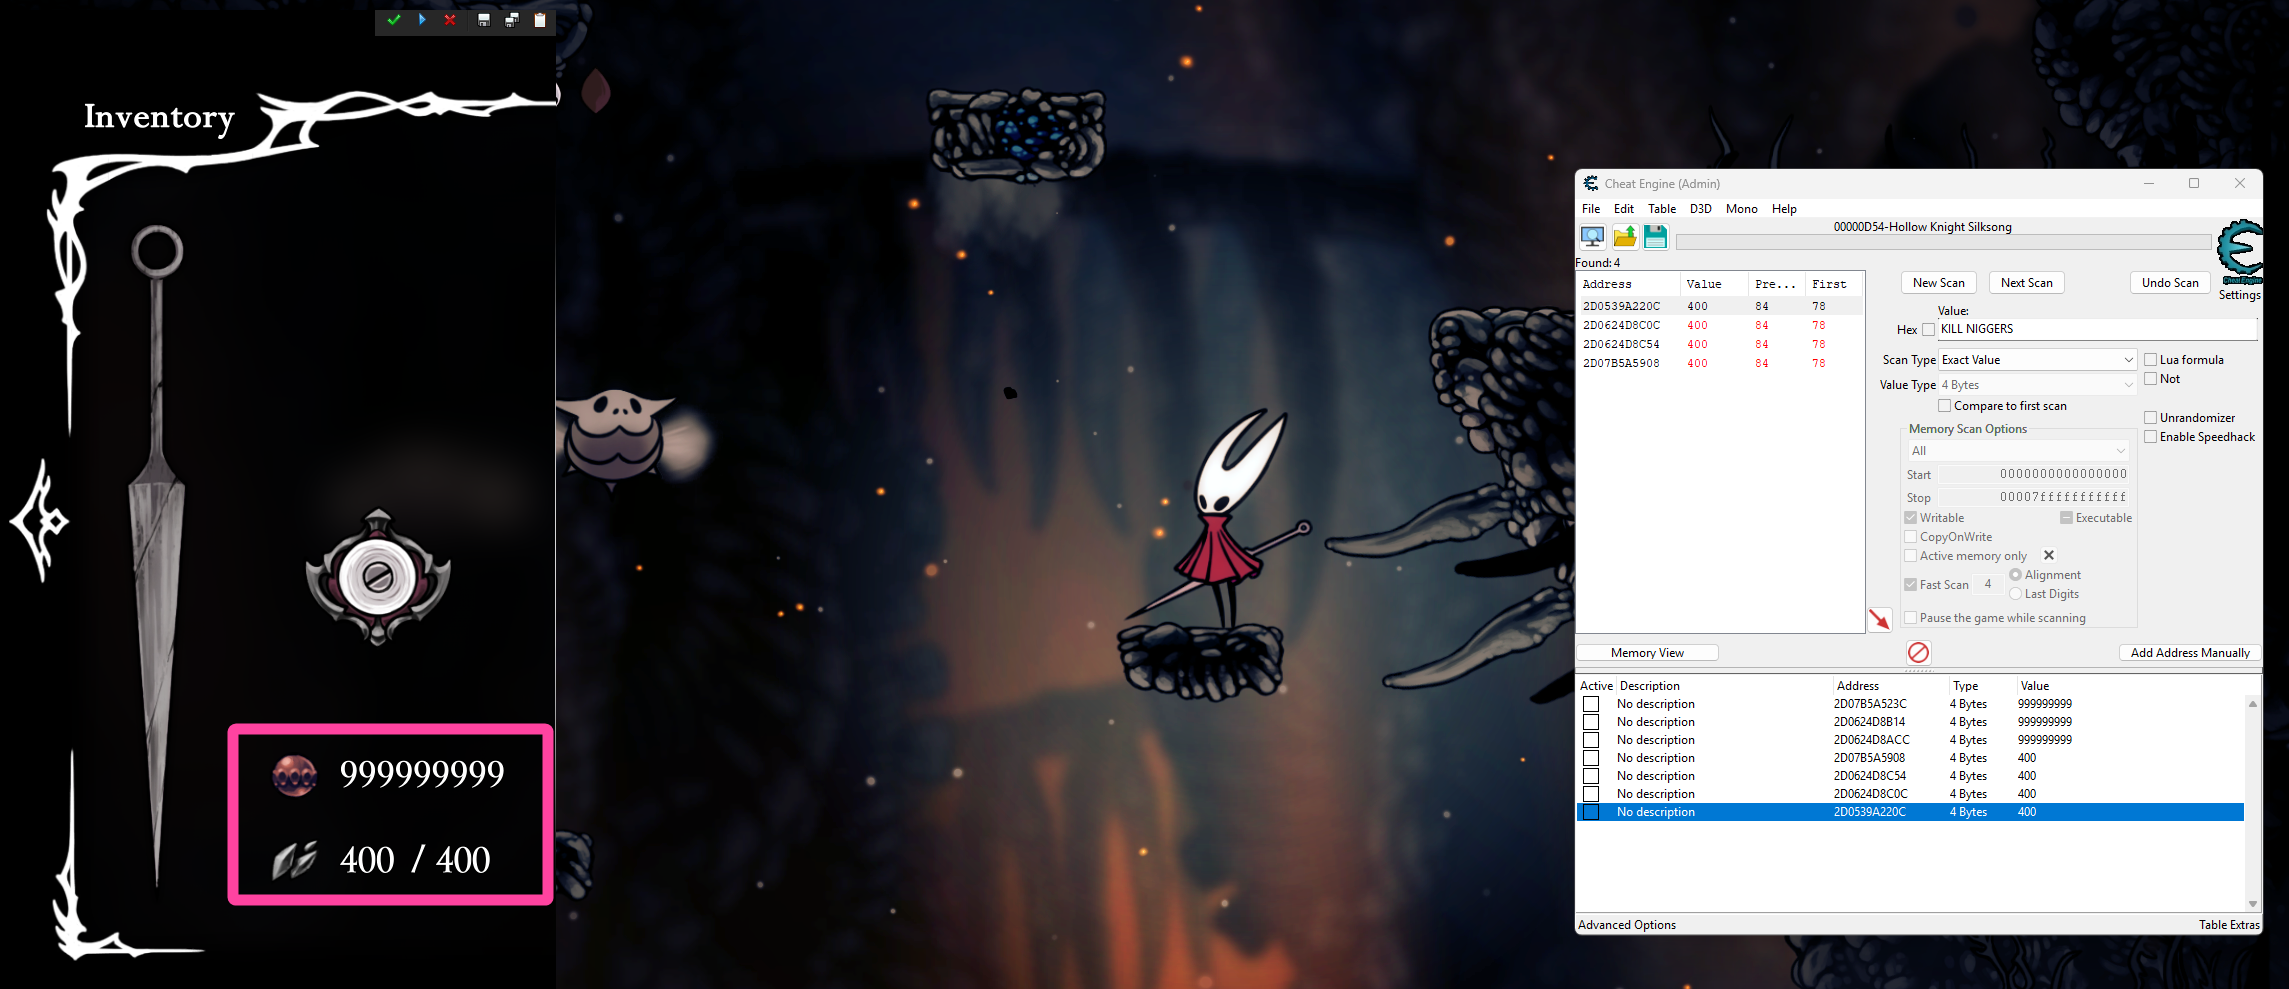Image resolution: width=2289 pixels, height=989 pixels.
Task: Click the double floppy save-as icon in top toolbar
Action: pos(512,20)
